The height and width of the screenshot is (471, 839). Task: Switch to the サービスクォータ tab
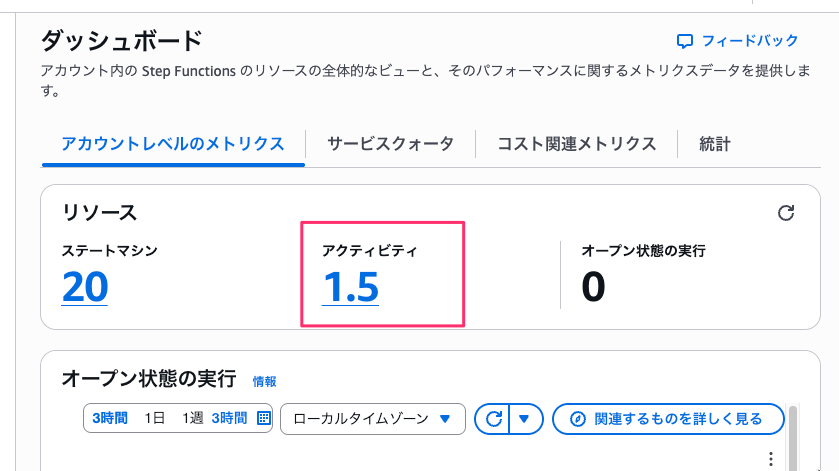[390, 144]
